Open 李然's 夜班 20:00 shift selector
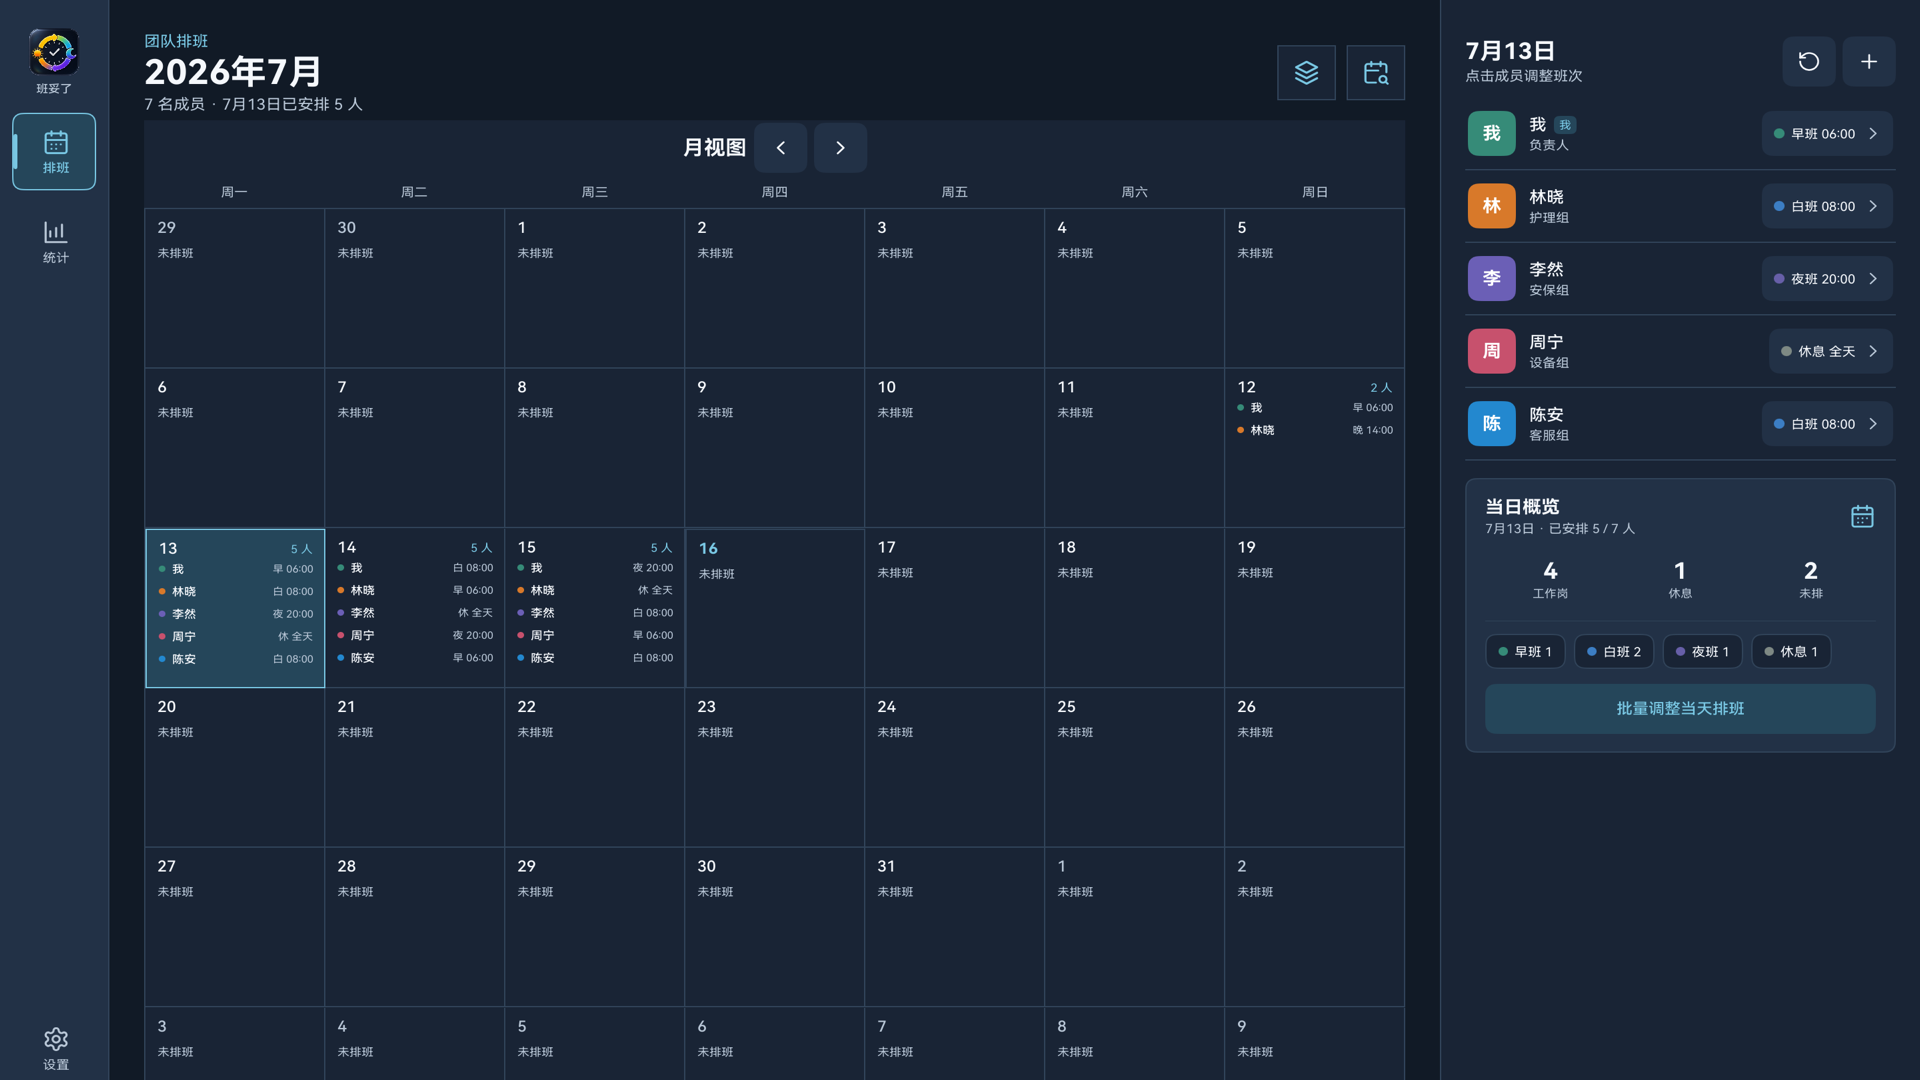 click(x=1826, y=278)
